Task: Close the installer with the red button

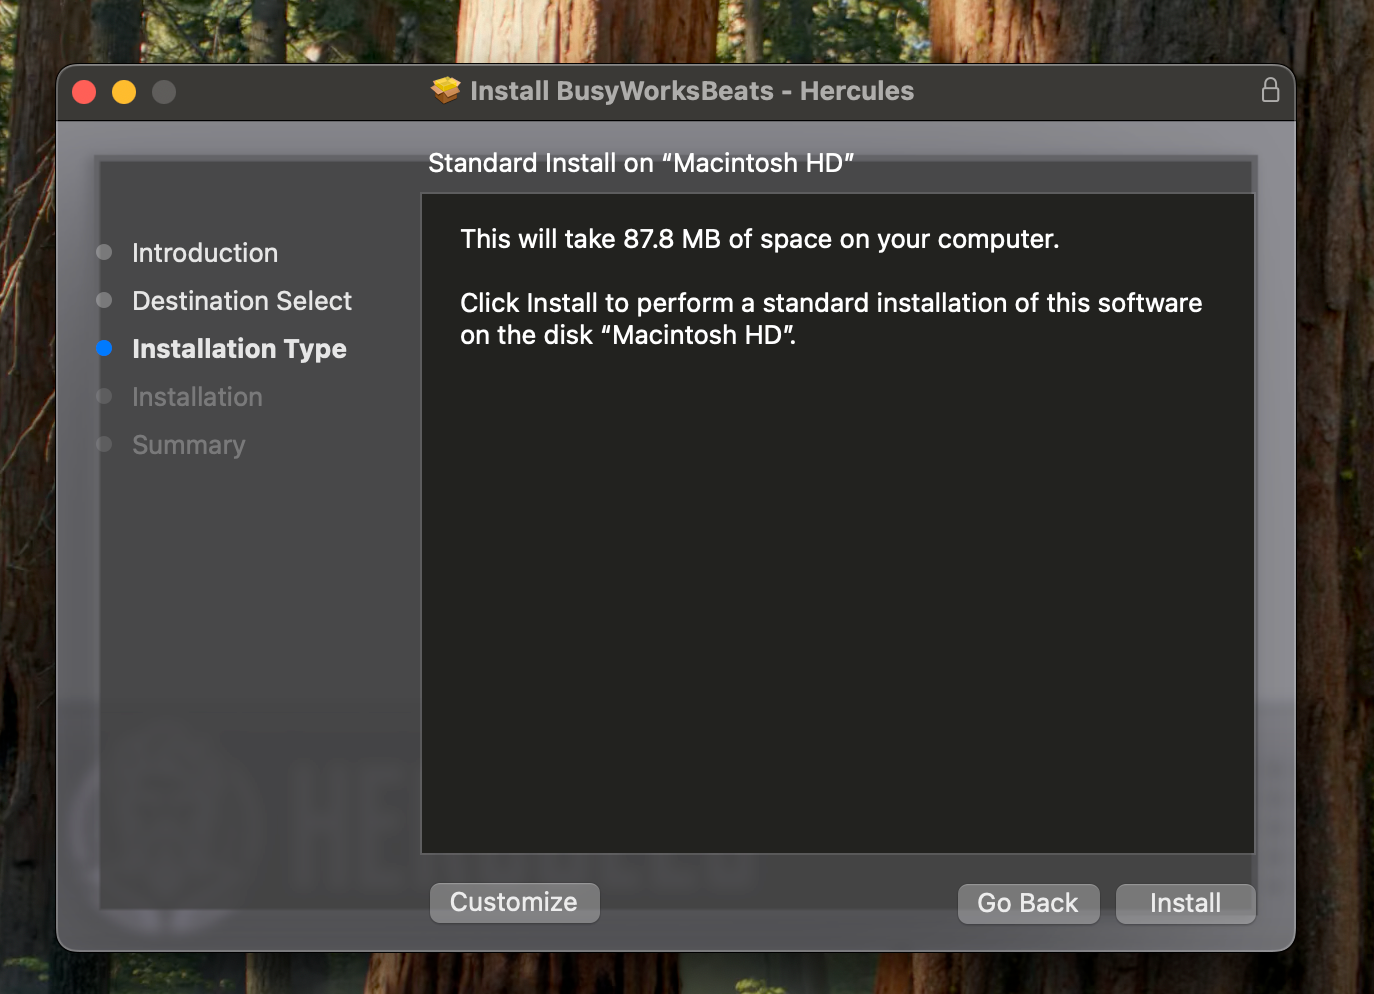Action: [84, 92]
